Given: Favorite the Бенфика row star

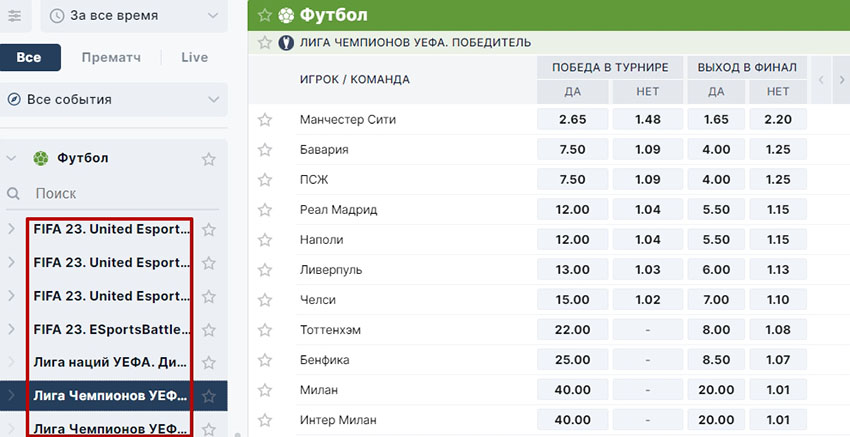Looking at the screenshot, I should coord(265,360).
